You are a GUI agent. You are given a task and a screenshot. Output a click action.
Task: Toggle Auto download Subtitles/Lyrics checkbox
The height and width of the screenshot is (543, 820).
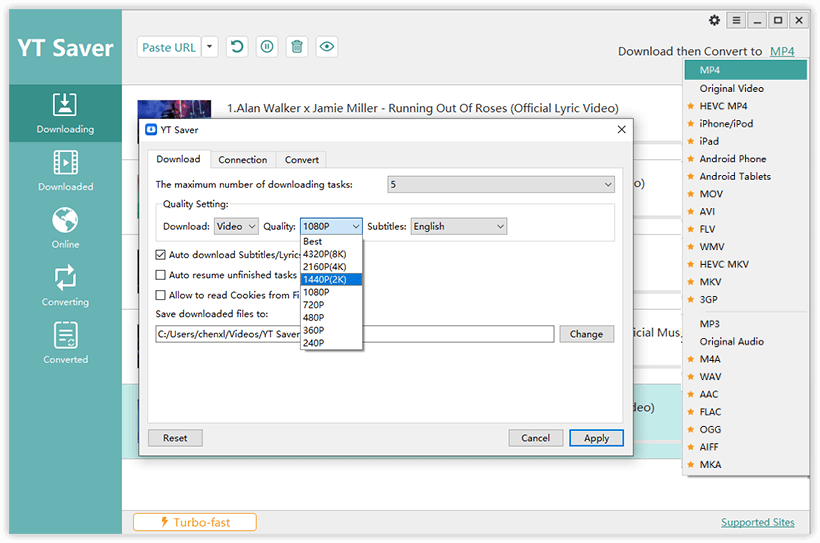161,255
